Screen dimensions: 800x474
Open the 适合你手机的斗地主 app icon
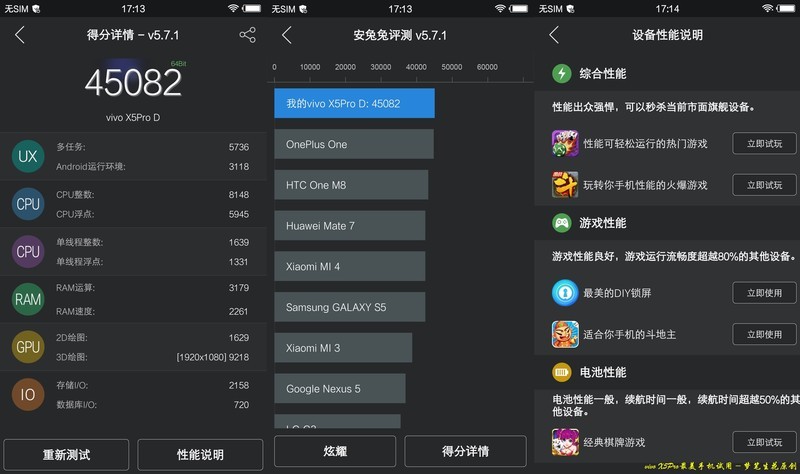click(x=565, y=334)
